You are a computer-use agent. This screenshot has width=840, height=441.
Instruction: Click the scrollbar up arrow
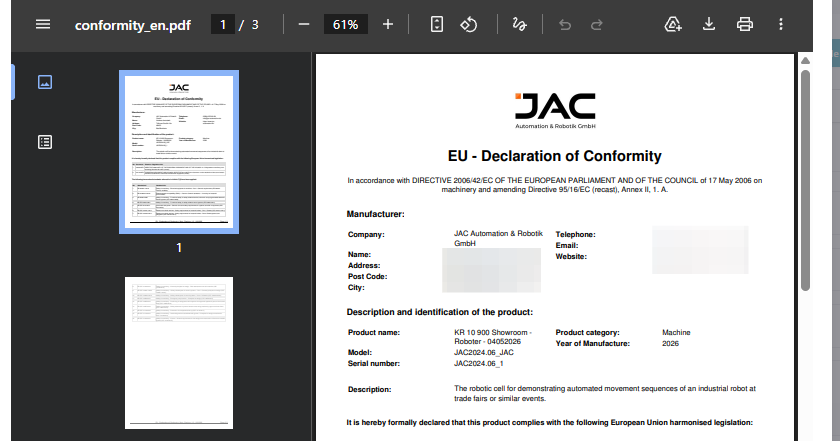(805, 61)
